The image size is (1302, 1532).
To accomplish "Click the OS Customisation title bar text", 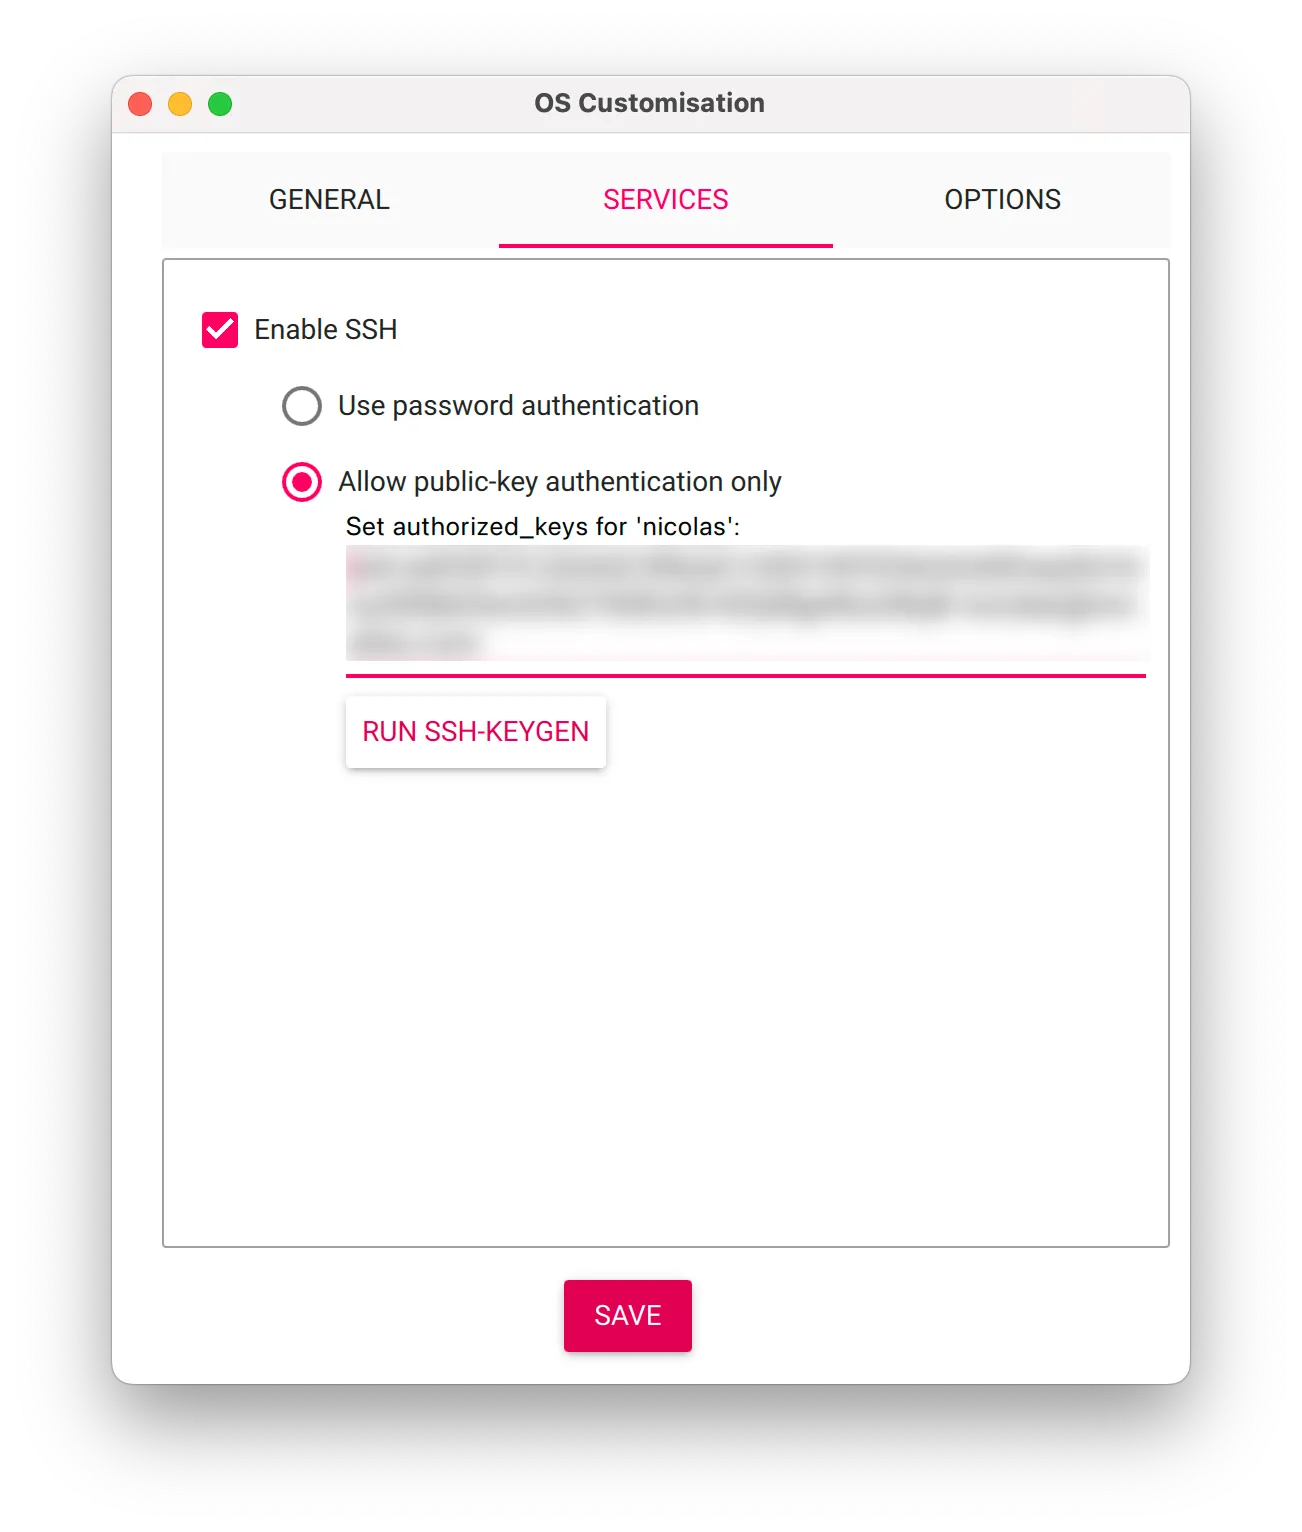I will click(650, 103).
